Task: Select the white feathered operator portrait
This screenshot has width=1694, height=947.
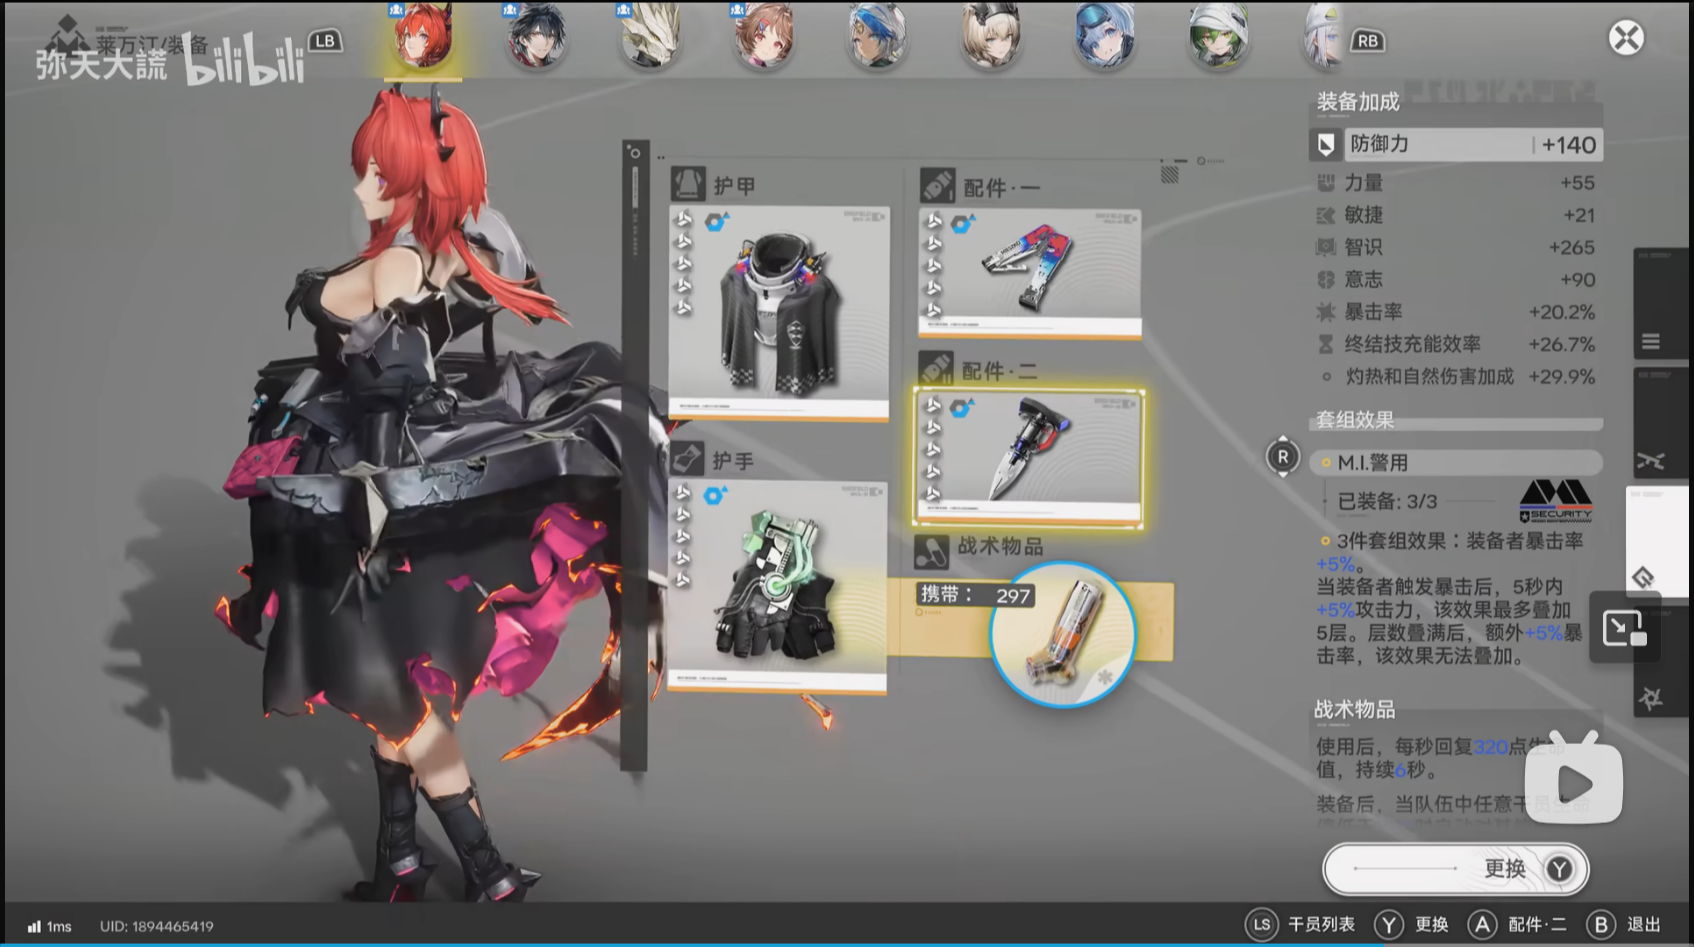Action: click(x=651, y=36)
